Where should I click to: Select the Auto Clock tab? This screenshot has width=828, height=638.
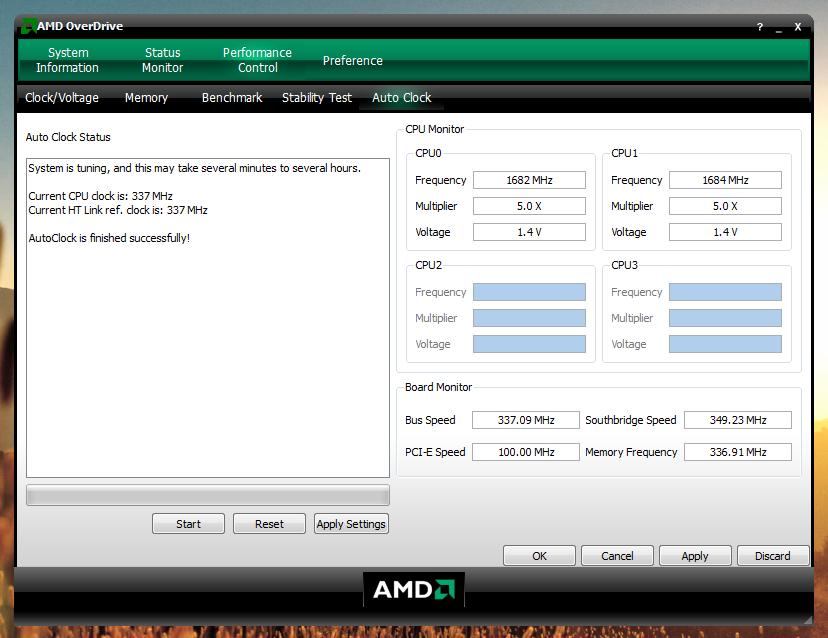click(402, 98)
